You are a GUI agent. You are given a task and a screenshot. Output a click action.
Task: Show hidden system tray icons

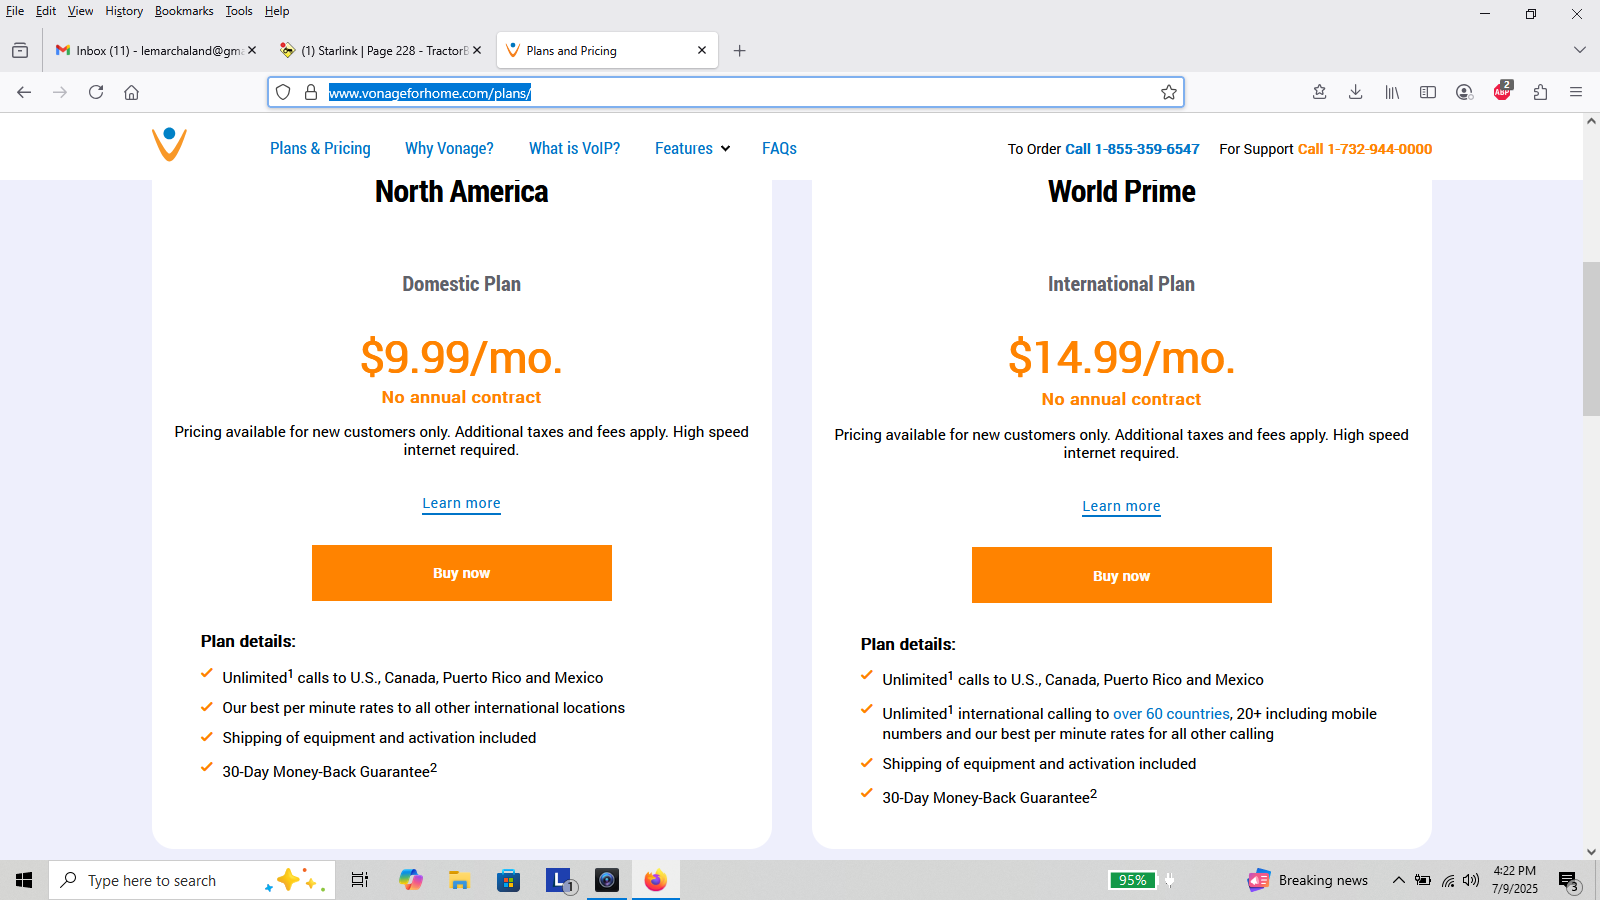(x=1399, y=880)
